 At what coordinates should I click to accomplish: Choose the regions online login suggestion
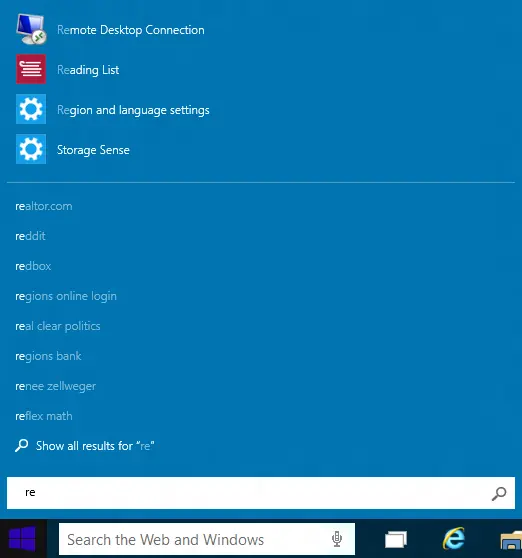[66, 296]
